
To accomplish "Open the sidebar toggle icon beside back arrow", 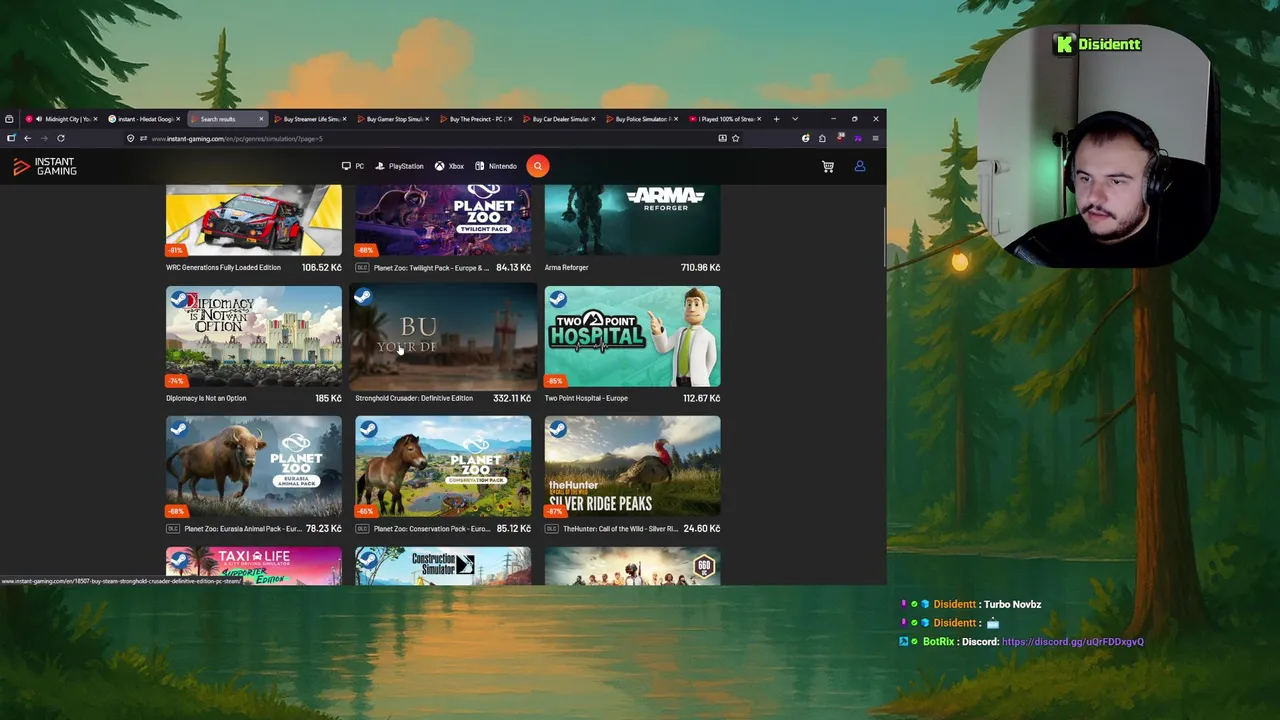I will click(11, 138).
